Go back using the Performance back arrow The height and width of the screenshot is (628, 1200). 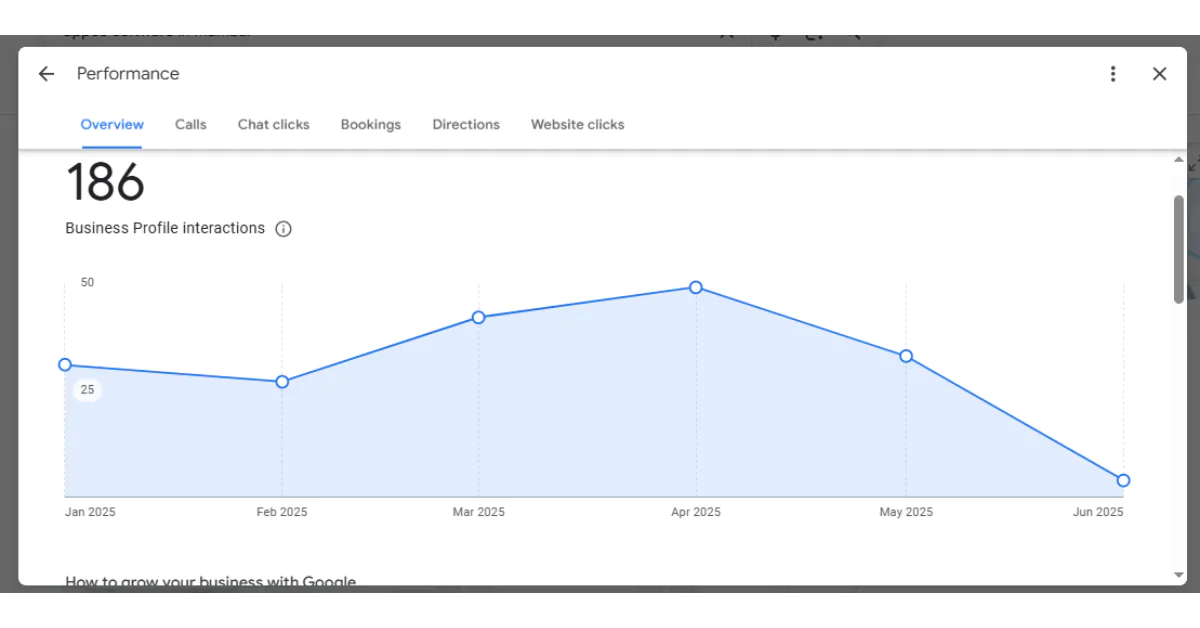tap(46, 74)
